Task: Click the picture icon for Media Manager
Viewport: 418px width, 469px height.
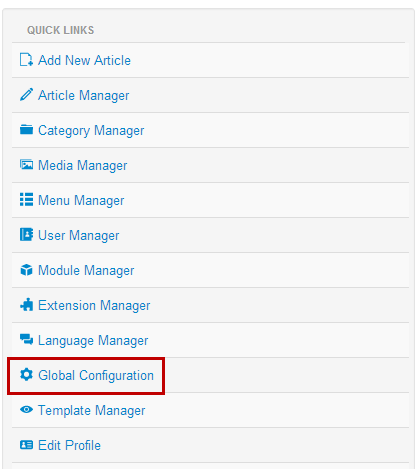Action: [26, 165]
